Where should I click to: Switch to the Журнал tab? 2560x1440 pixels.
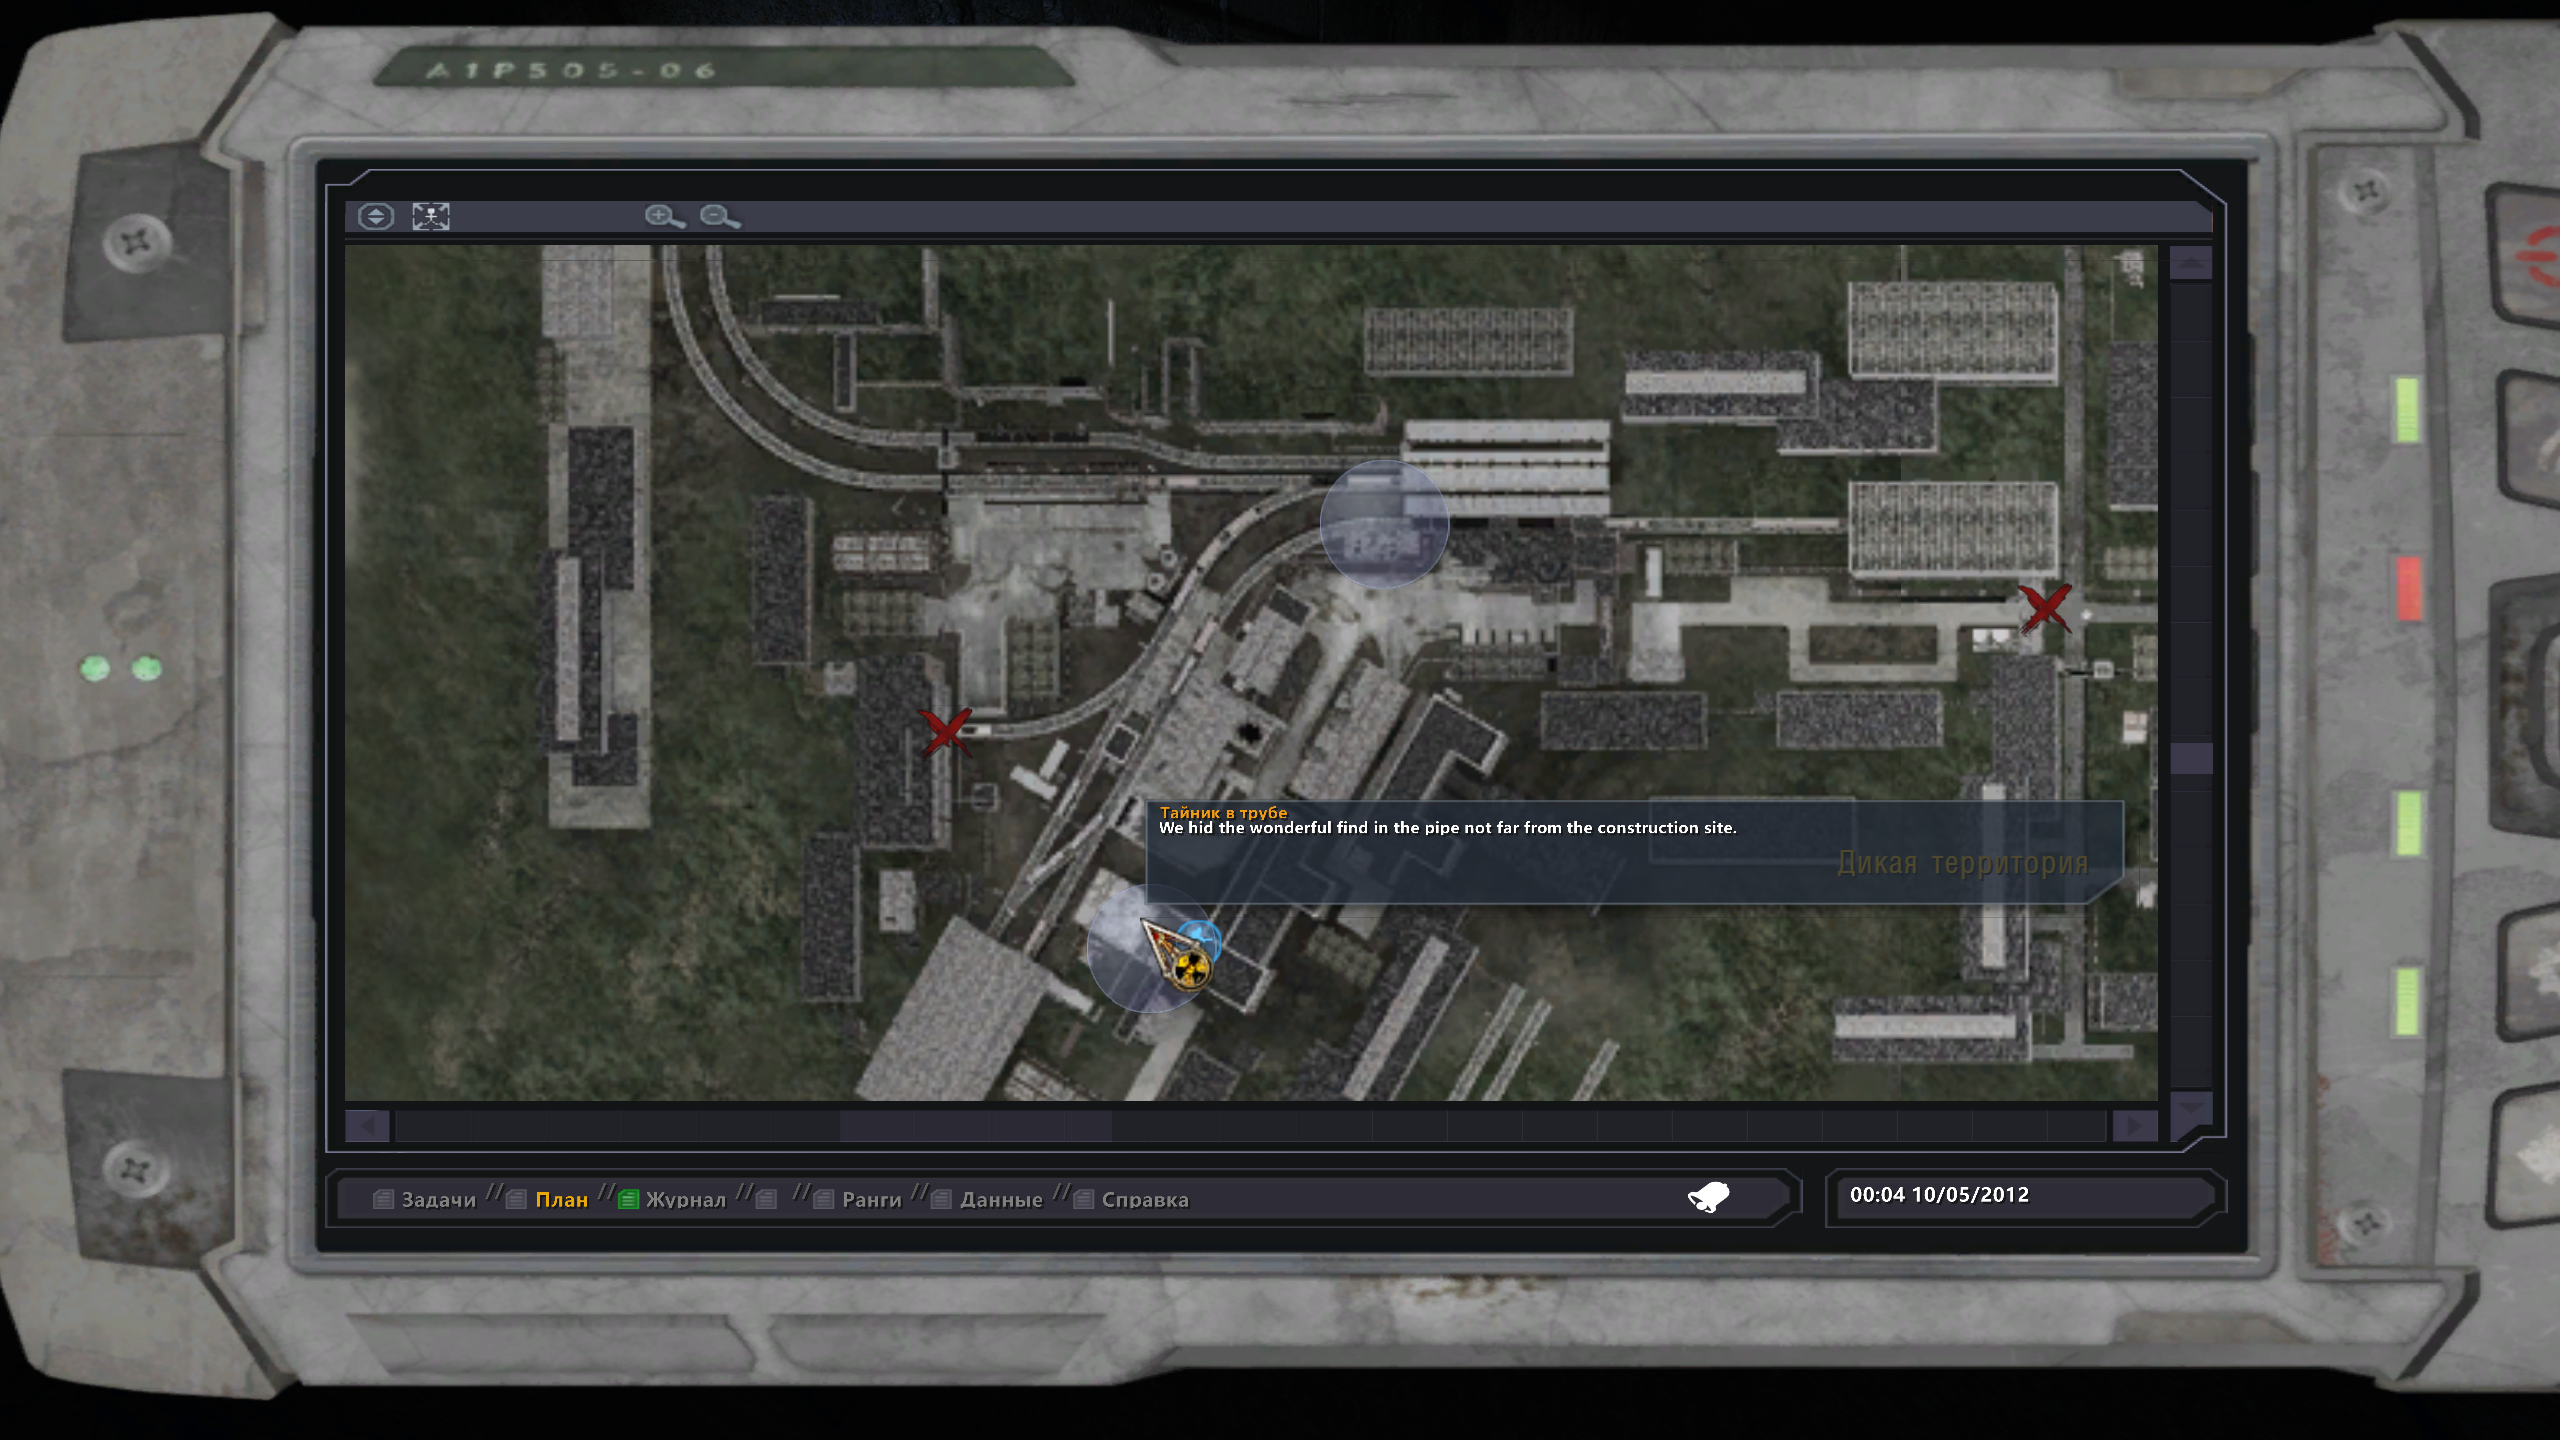pyautogui.click(x=685, y=1199)
